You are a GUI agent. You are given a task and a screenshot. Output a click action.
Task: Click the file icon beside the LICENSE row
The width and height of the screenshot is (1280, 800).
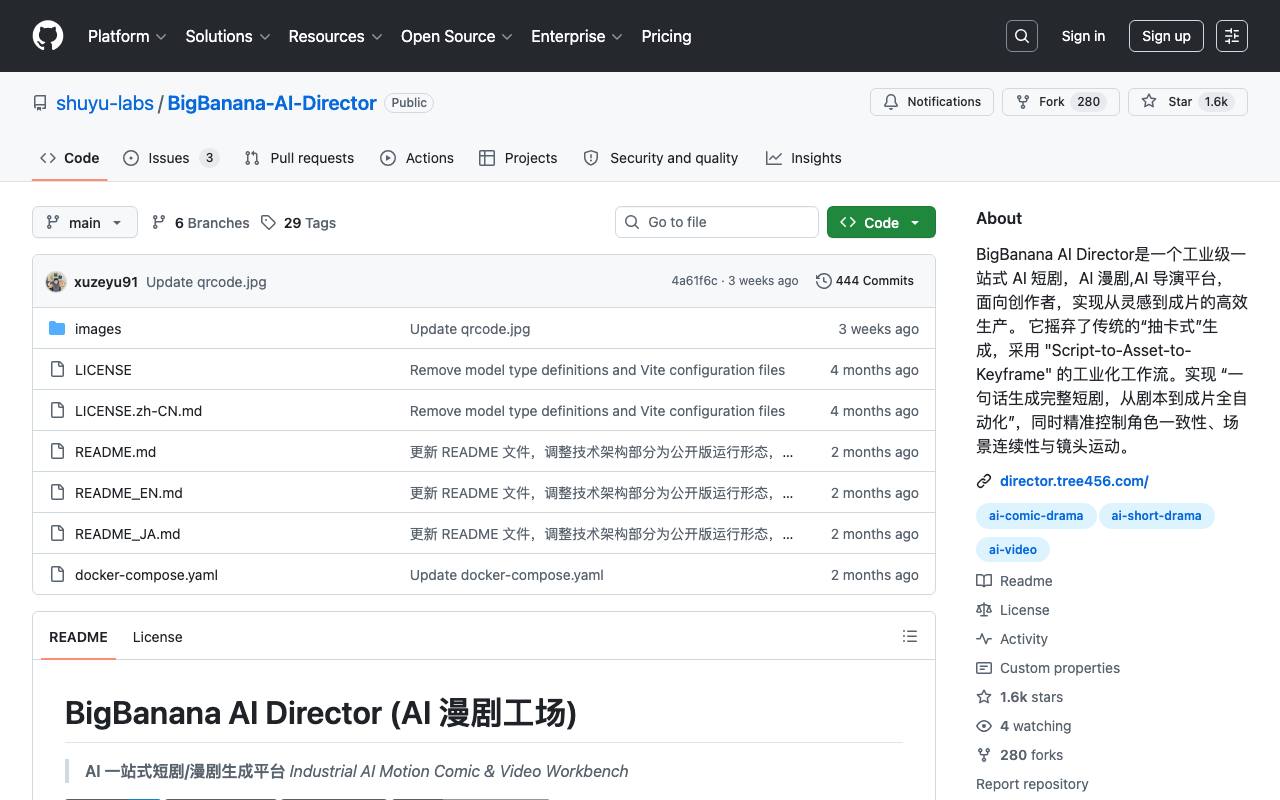coord(57,370)
